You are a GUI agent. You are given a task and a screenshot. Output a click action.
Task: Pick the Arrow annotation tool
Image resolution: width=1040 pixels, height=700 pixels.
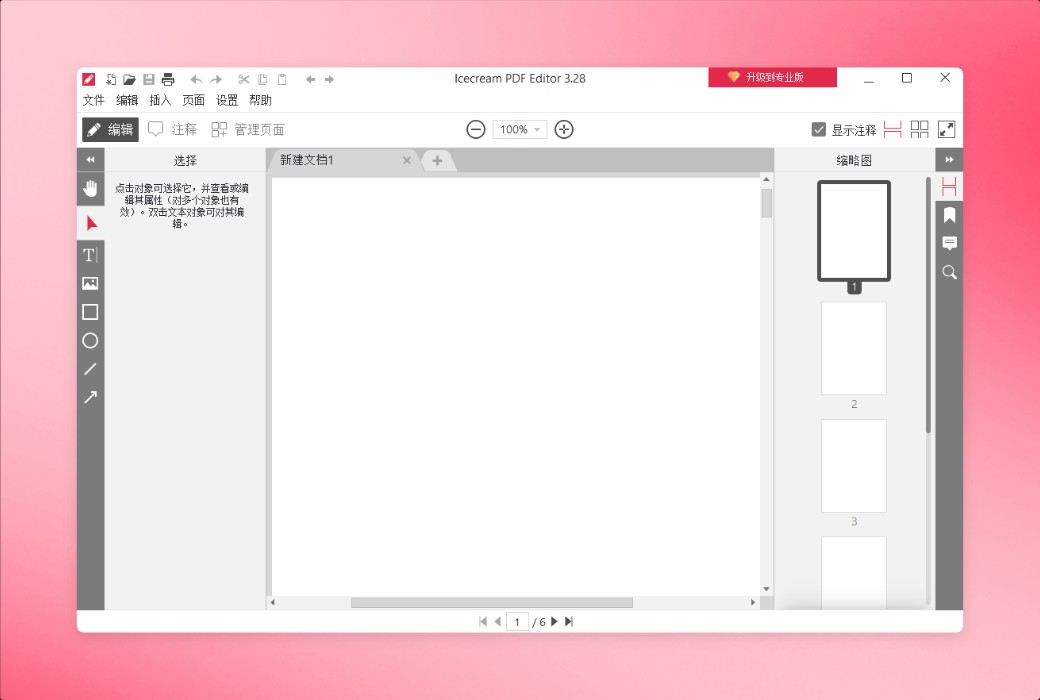click(x=90, y=397)
